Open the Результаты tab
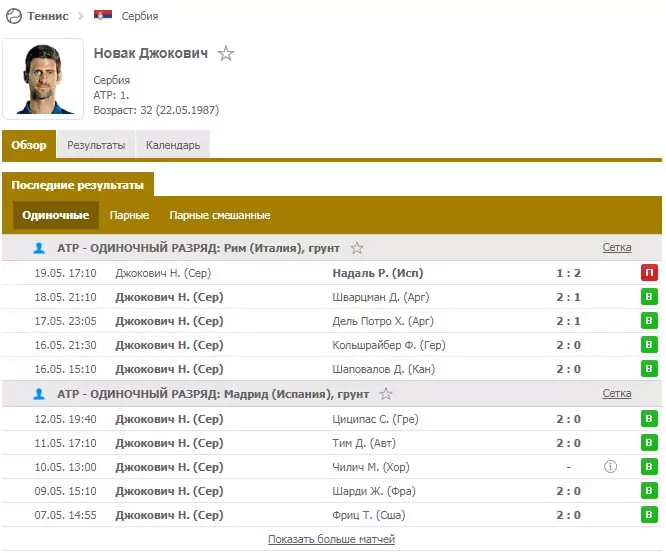Image resolution: width=666 pixels, height=553 pixels. pyautogui.click(x=96, y=145)
